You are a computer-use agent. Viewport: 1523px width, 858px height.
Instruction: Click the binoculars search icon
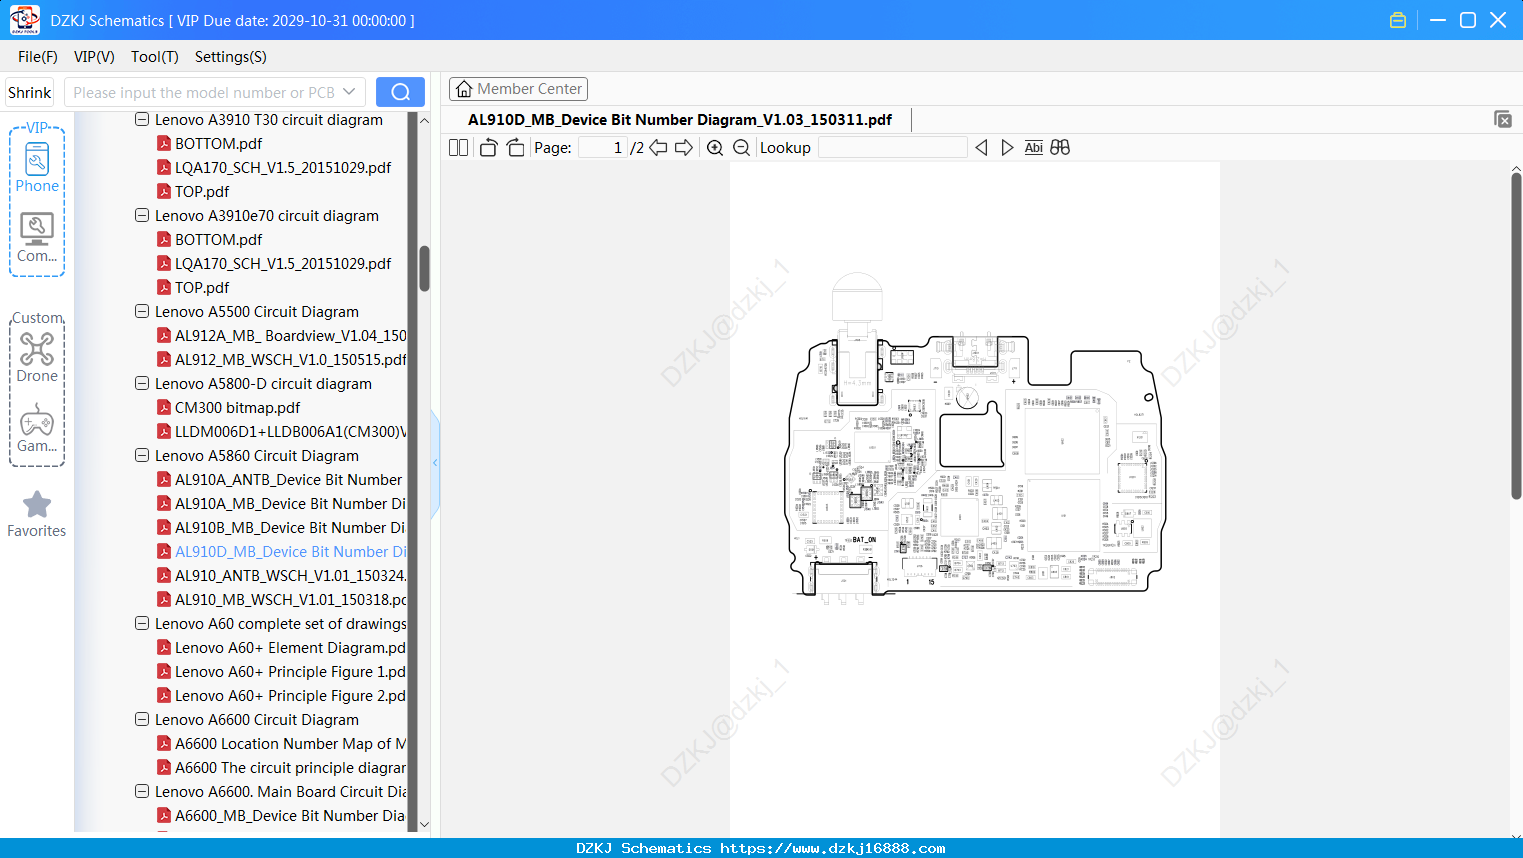pyautogui.click(x=1060, y=148)
